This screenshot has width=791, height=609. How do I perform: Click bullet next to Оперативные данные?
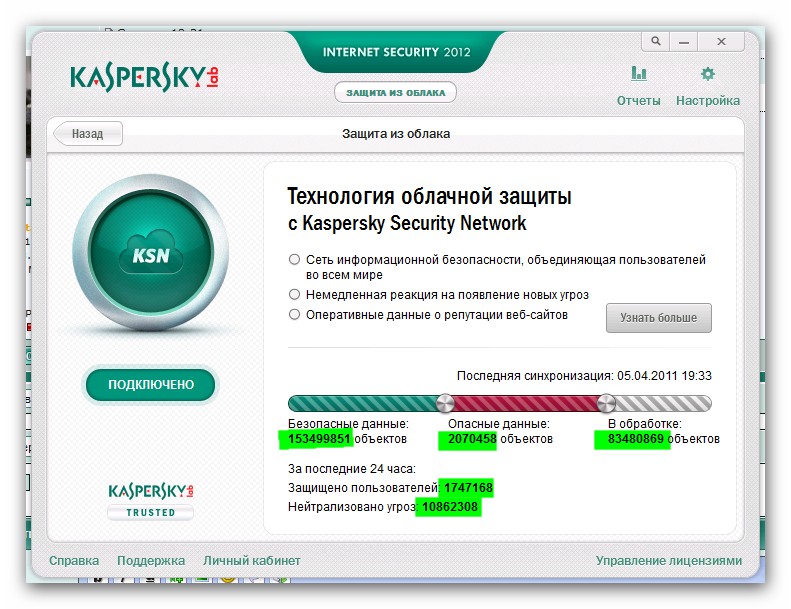[x=294, y=314]
